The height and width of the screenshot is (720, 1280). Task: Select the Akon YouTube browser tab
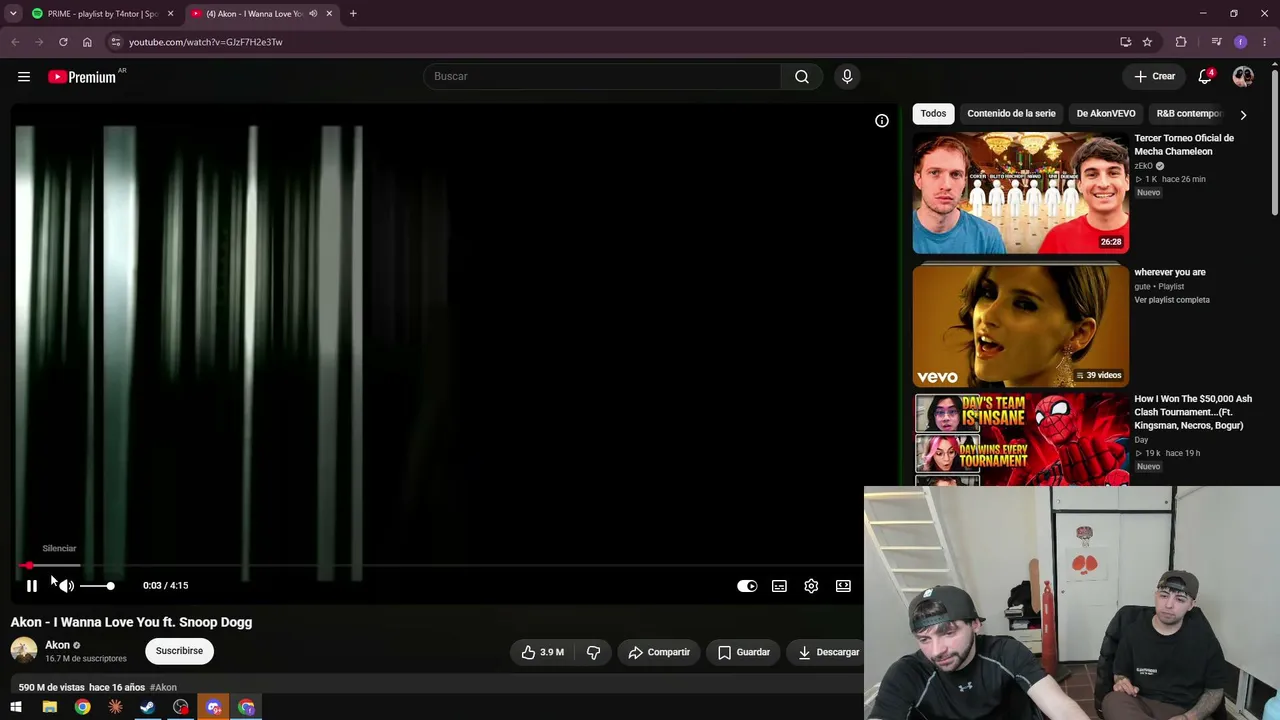pyautogui.click(x=262, y=14)
